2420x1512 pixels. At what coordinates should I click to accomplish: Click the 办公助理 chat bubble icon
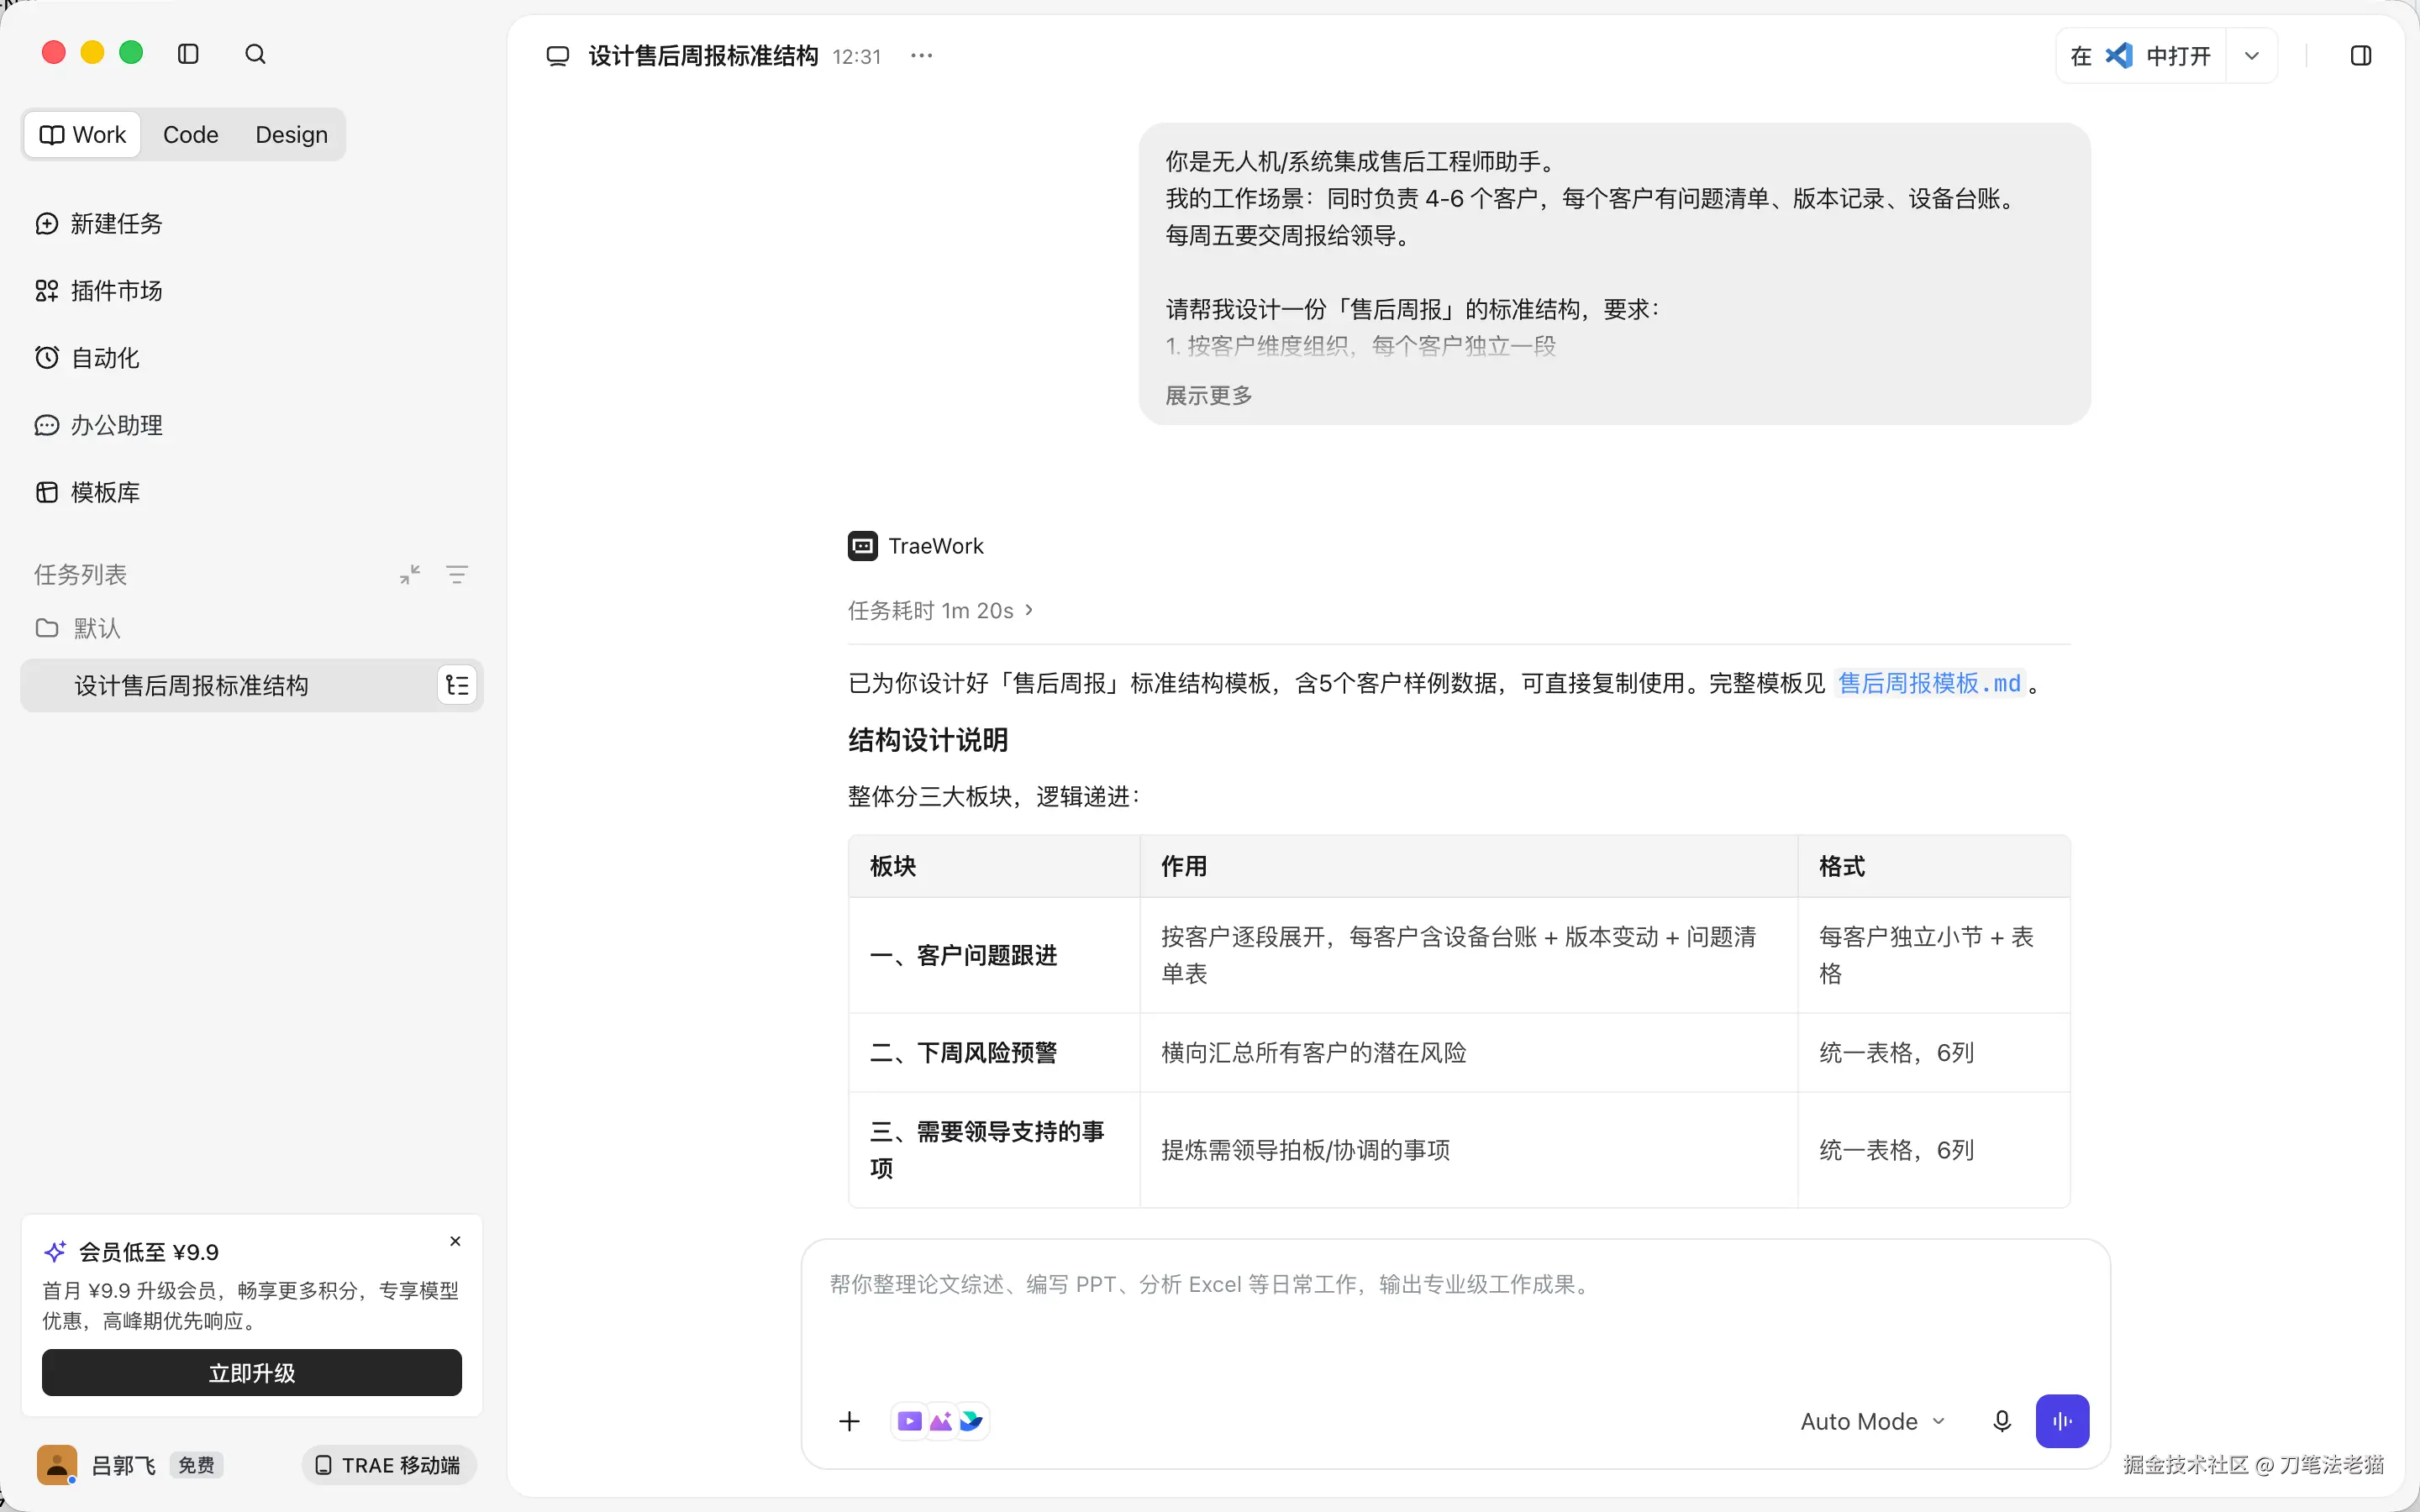pyautogui.click(x=47, y=425)
